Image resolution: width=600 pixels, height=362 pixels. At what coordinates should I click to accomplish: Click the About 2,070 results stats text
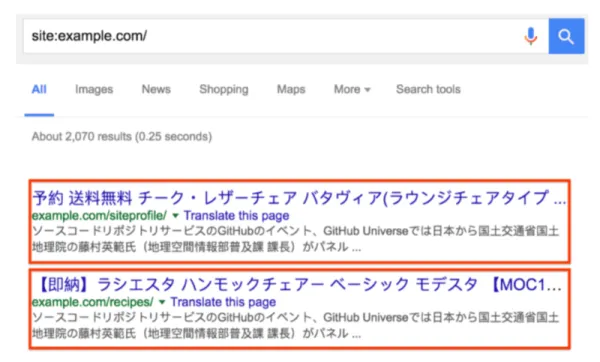click(122, 137)
